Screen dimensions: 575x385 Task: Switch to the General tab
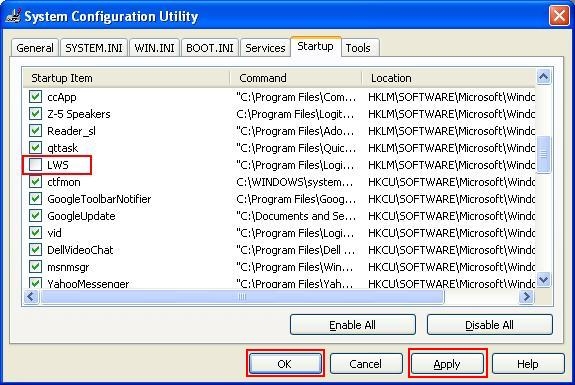tap(35, 48)
